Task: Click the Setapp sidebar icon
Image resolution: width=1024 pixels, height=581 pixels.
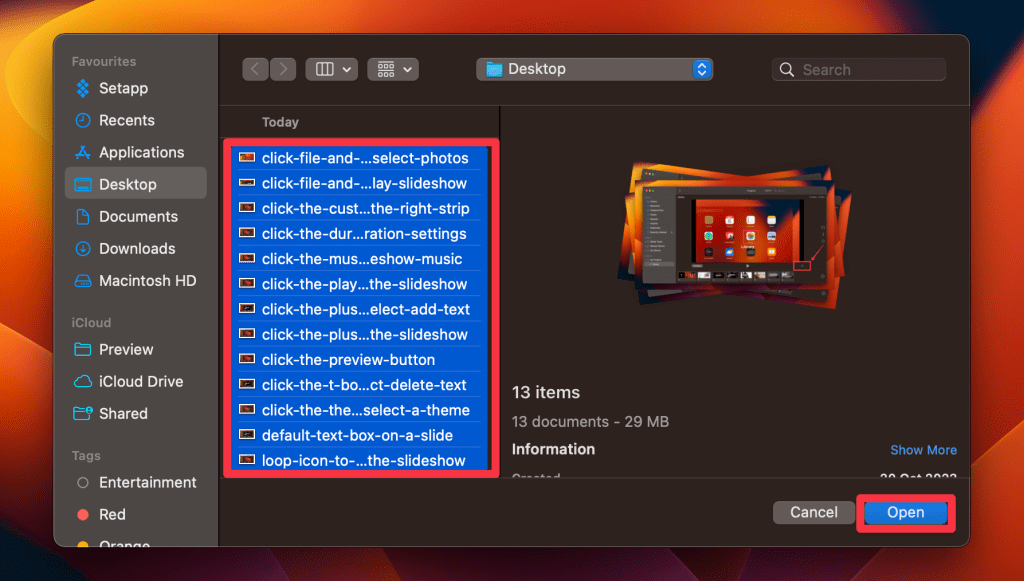Action: point(83,88)
